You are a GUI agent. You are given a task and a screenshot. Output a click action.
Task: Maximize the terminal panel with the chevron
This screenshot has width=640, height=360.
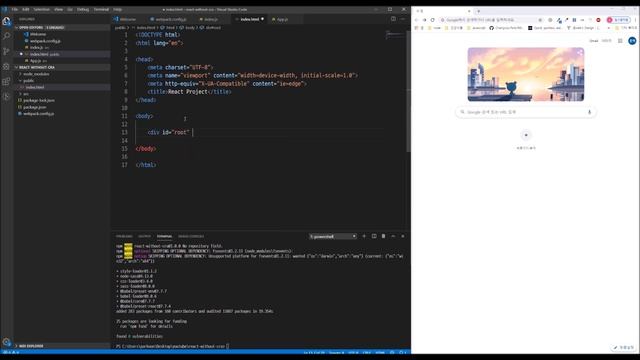[393, 236]
